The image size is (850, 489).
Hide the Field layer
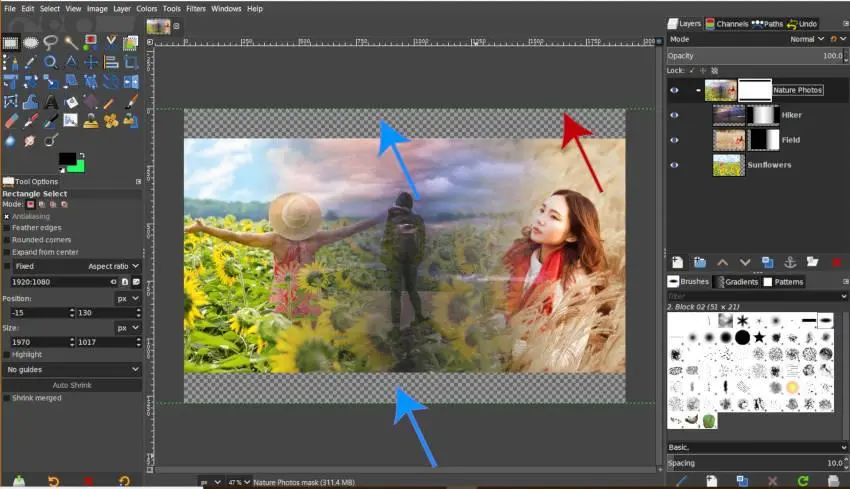point(674,140)
